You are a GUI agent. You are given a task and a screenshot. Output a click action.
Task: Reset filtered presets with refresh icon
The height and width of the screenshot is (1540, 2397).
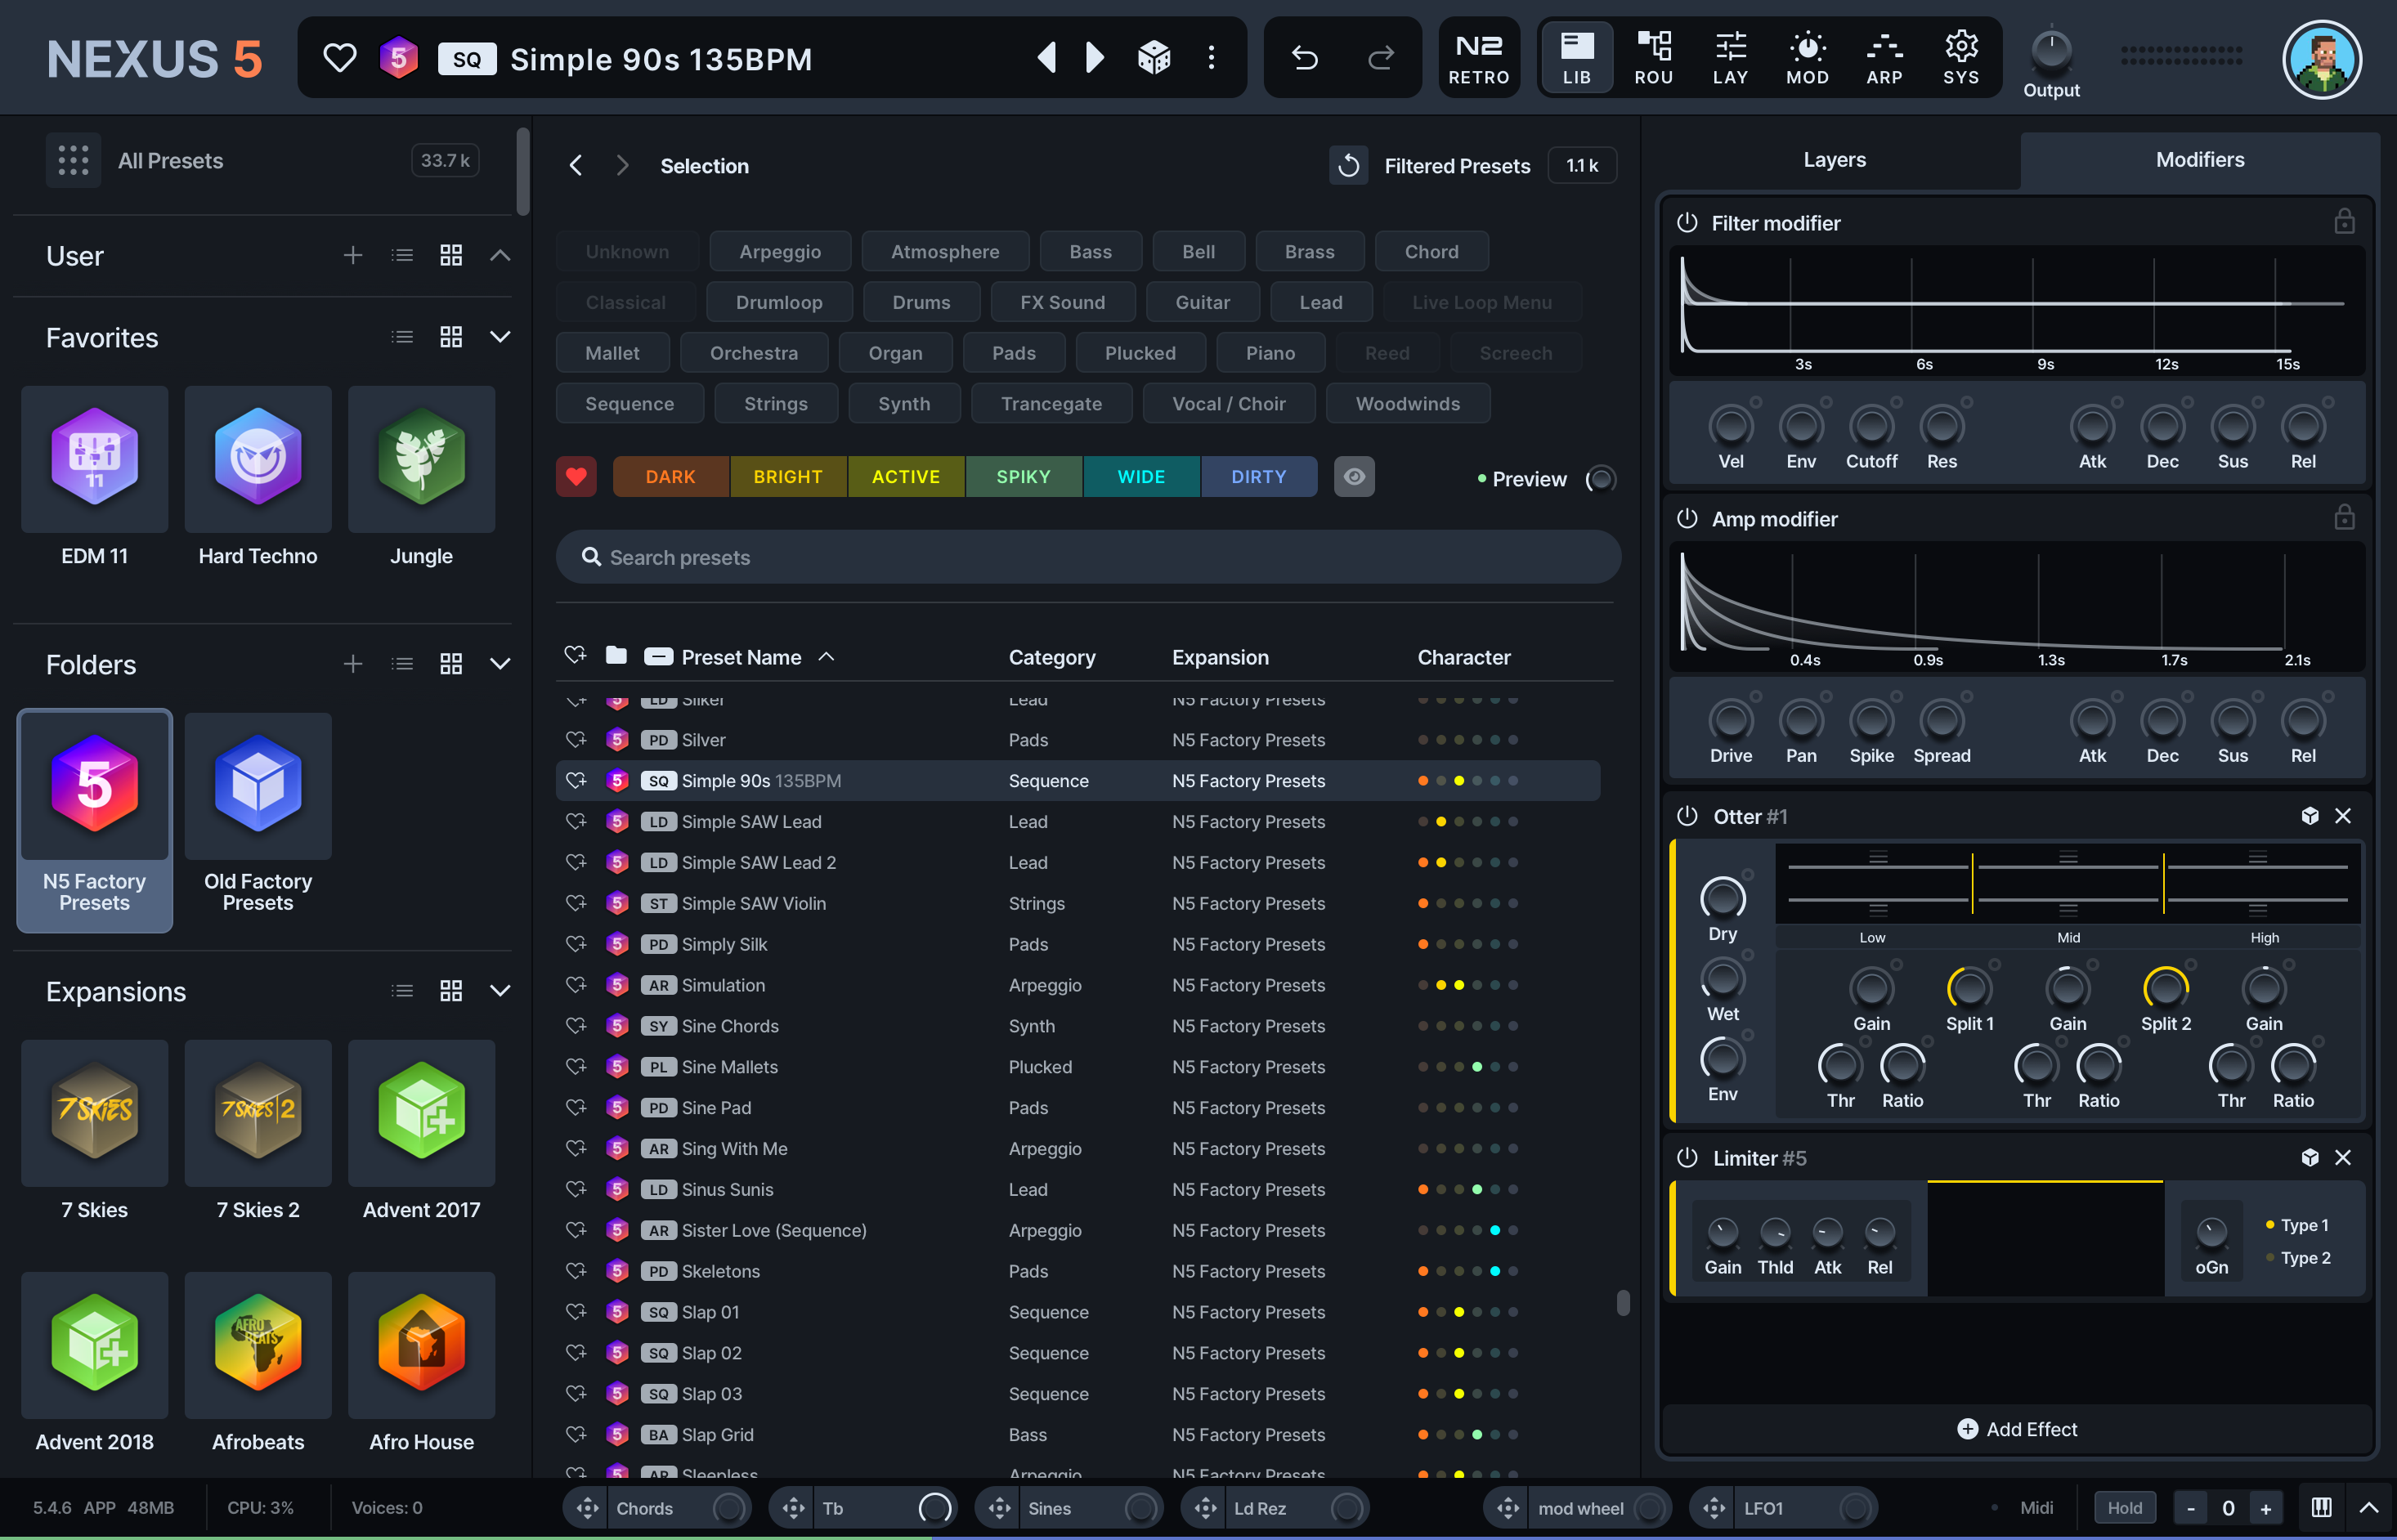[1348, 166]
